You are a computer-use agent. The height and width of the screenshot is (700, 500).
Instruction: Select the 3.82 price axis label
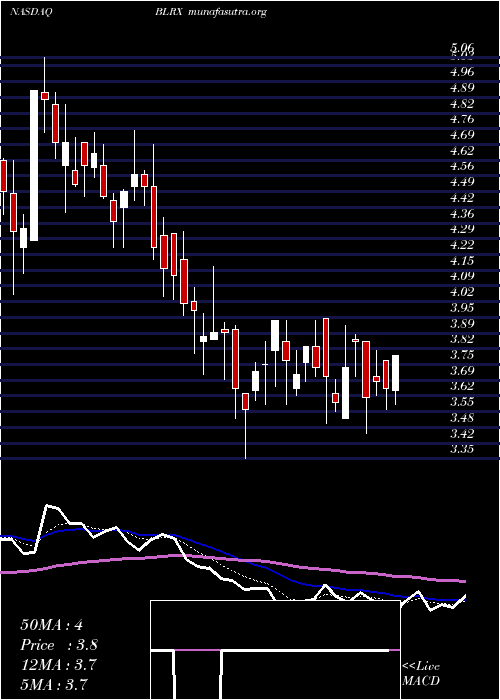click(x=461, y=339)
